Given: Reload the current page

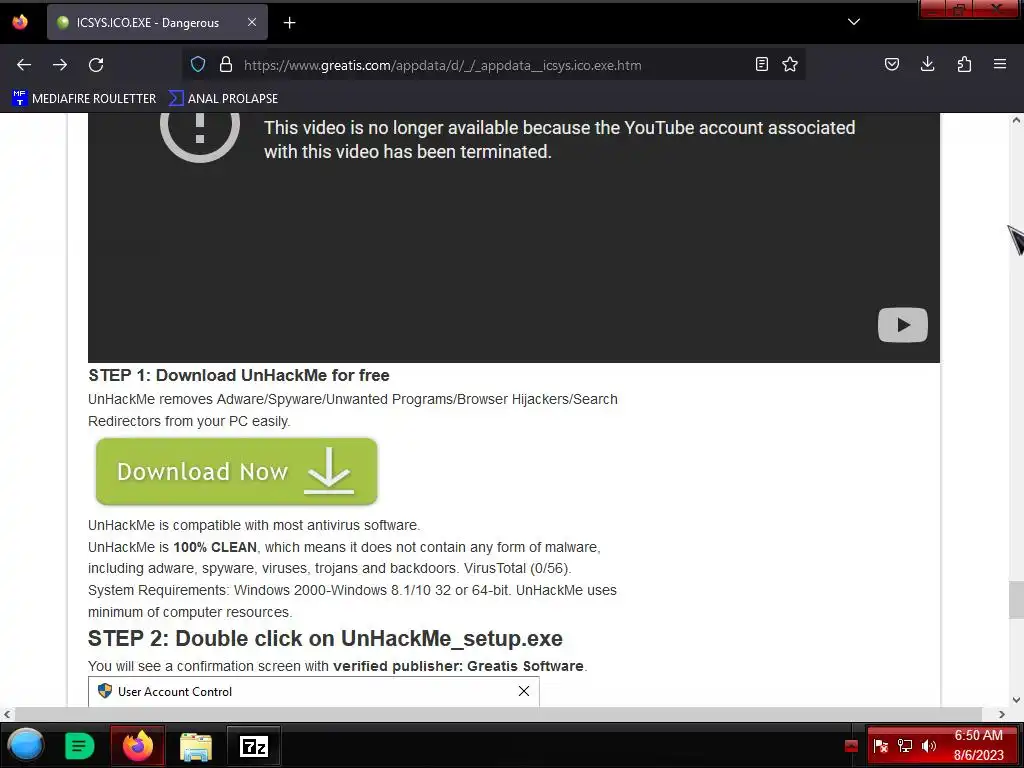Looking at the screenshot, I should click(96, 65).
